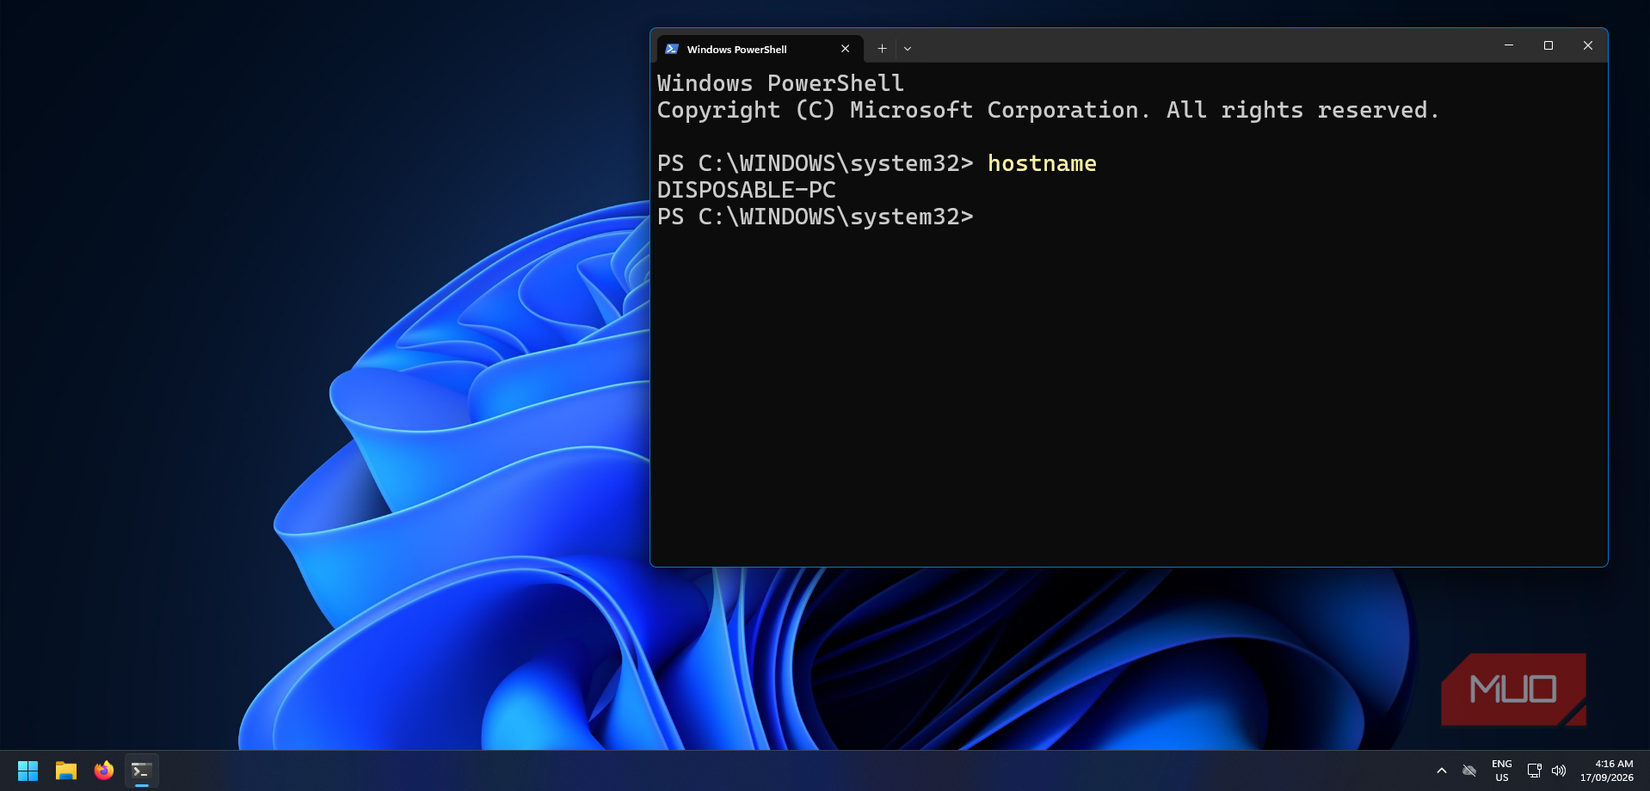
Task: Open network settings from the tray
Action: (1534, 771)
